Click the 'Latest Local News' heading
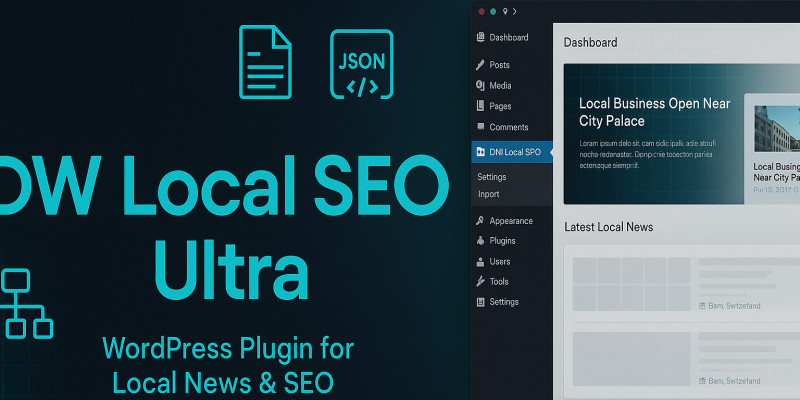The width and height of the screenshot is (800, 400). click(x=609, y=227)
